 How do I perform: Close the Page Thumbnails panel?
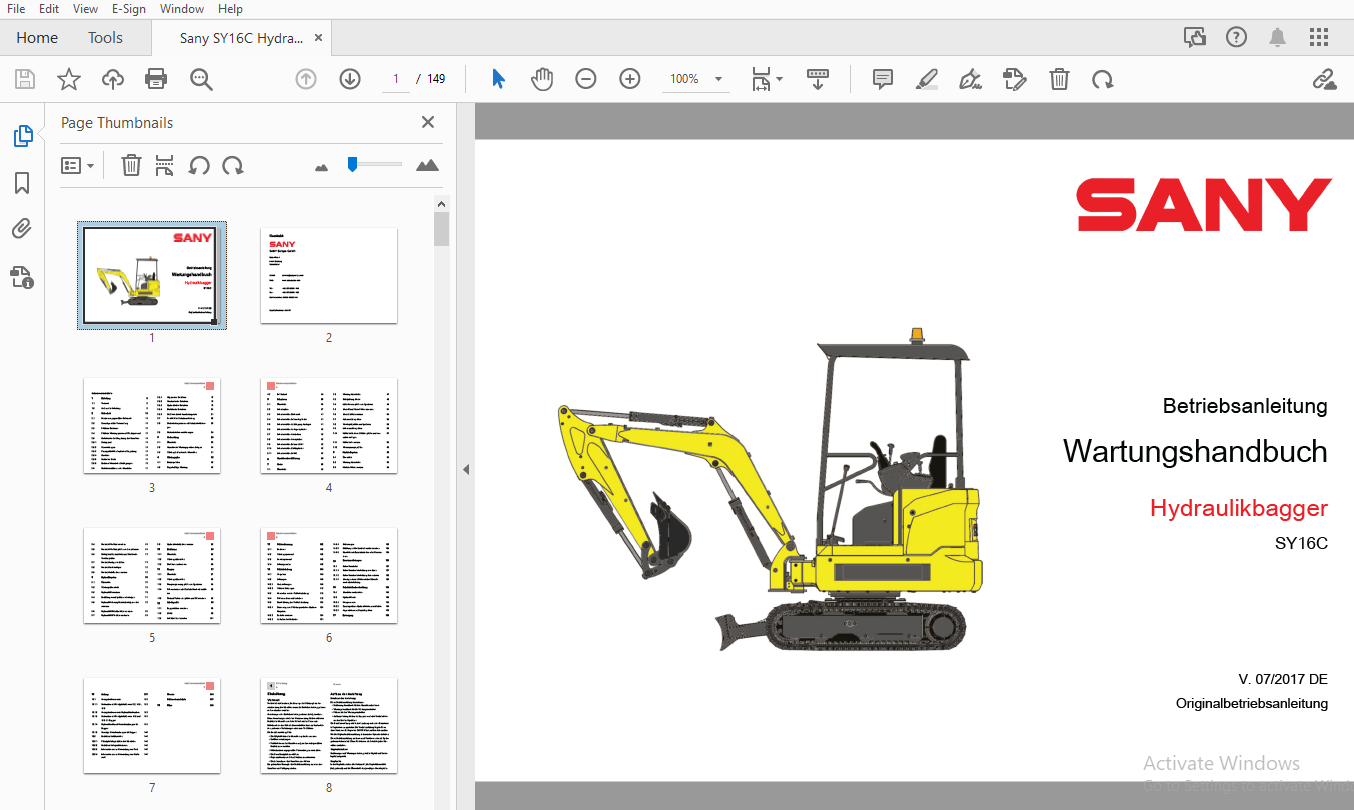(x=428, y=122)
